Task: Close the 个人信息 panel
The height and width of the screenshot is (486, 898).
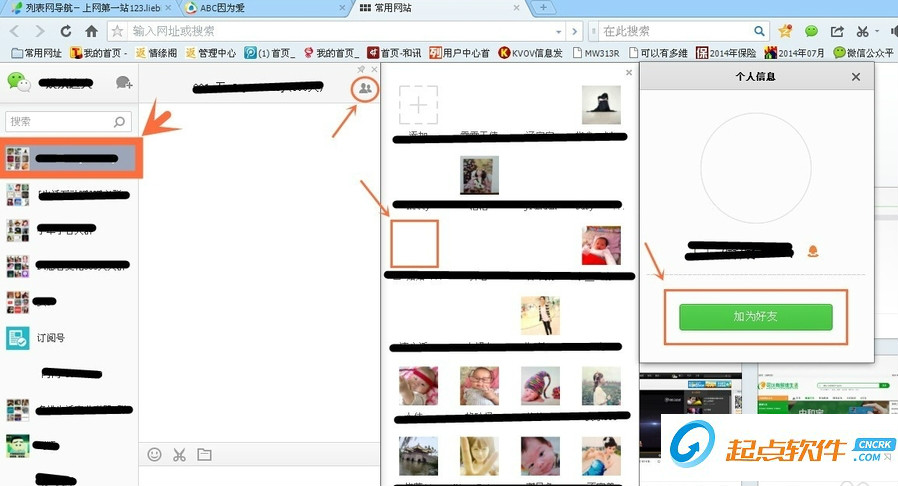Action: pos(856,77)
